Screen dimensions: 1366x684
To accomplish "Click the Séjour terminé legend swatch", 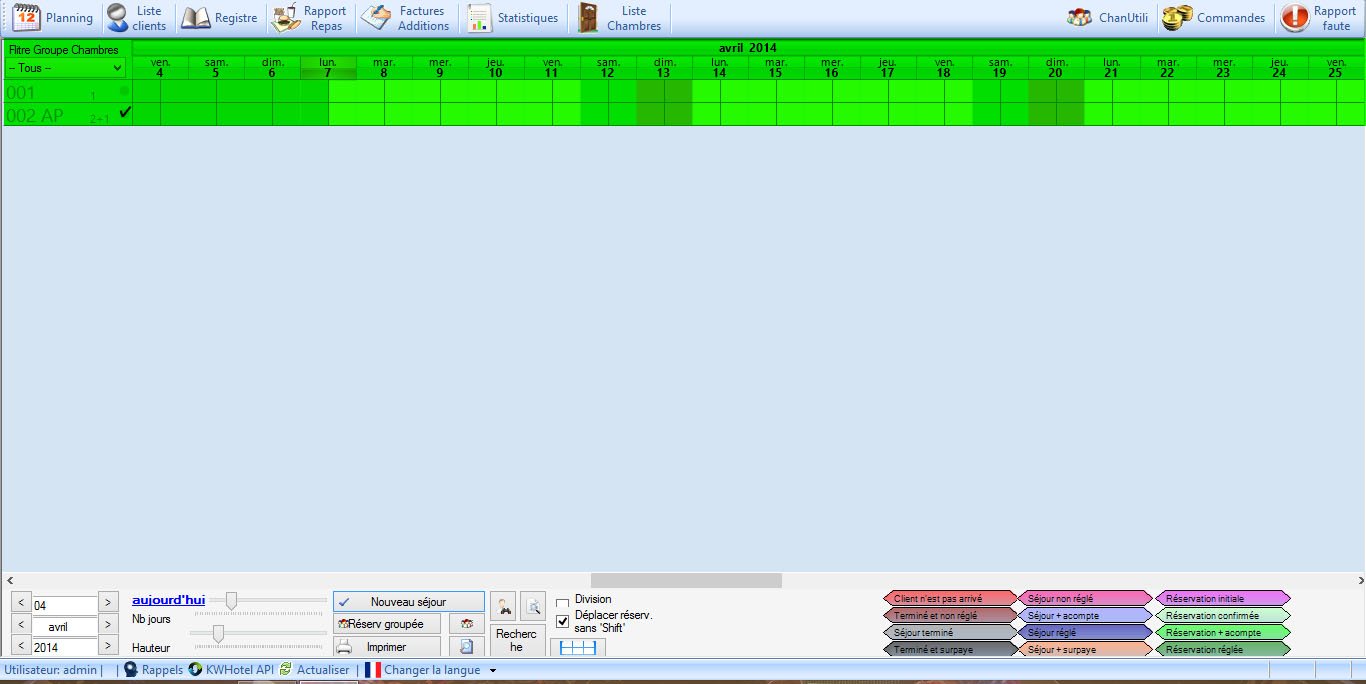I will [950, 633].
